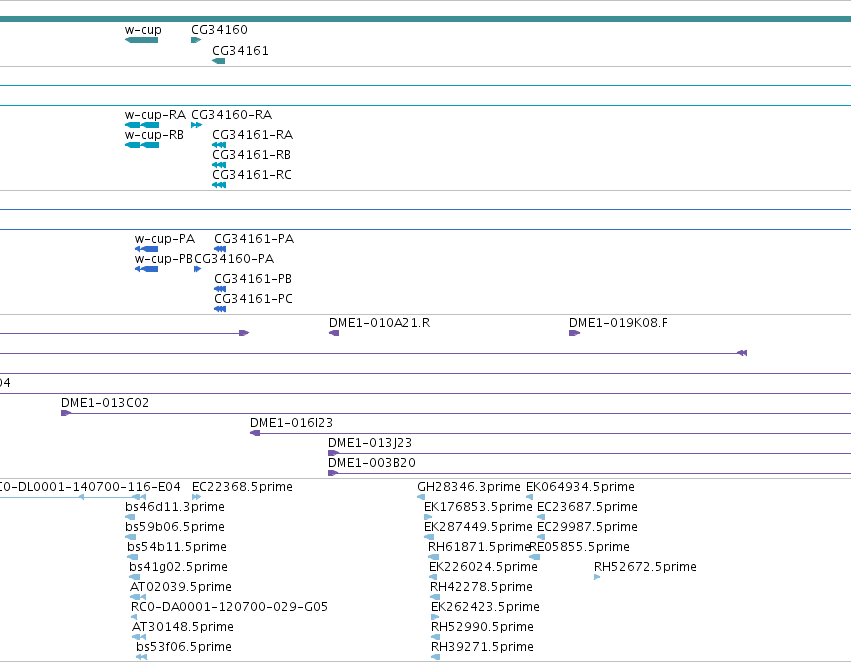Click the EK226024.5prime EST label

[x=483, y=567]
